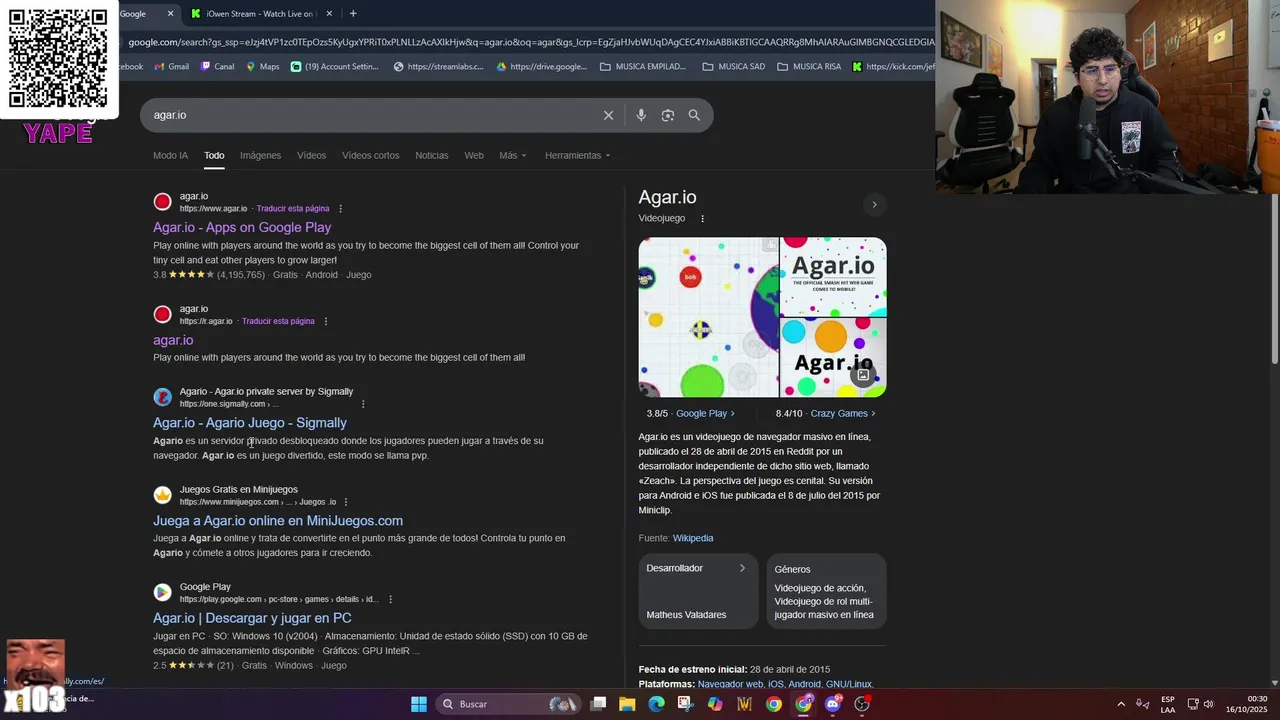Open Agar.io - Agario Juego - Sigmally
Viewport: 1280px width, 720px height.
pyautogui.click(x=250, y=423)
